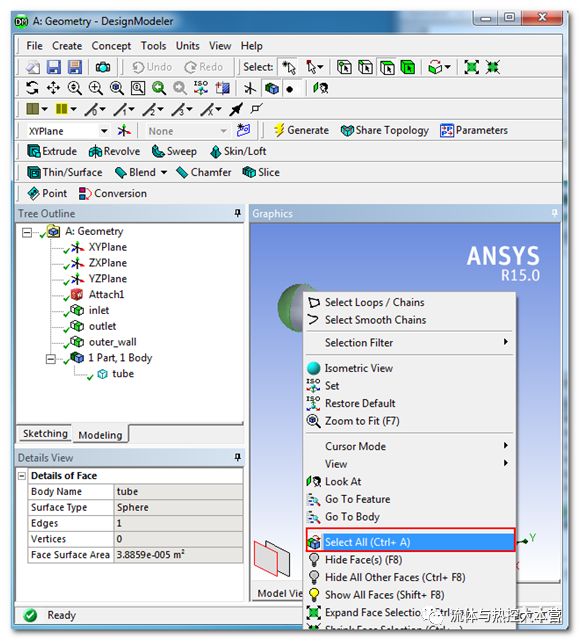Switch to the Modeling tab
The height and width of the screenshot is (641, 580).
click(100, 435)
